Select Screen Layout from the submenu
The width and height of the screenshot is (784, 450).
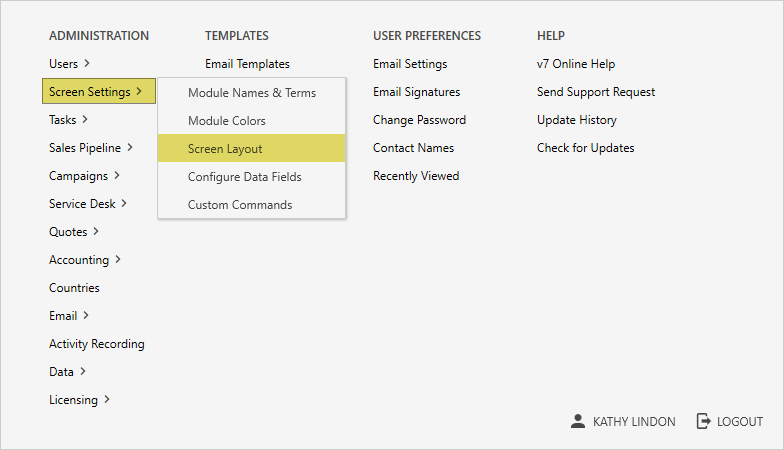[225, 149]
